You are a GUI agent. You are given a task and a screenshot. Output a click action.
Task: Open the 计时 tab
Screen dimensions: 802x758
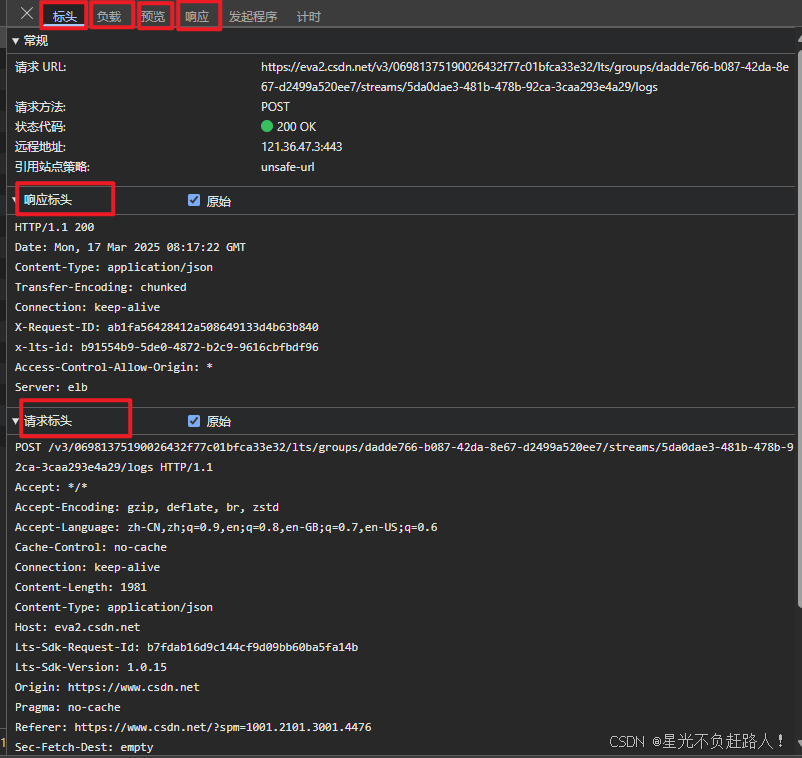pyautogui.click(x=308, y=17)
